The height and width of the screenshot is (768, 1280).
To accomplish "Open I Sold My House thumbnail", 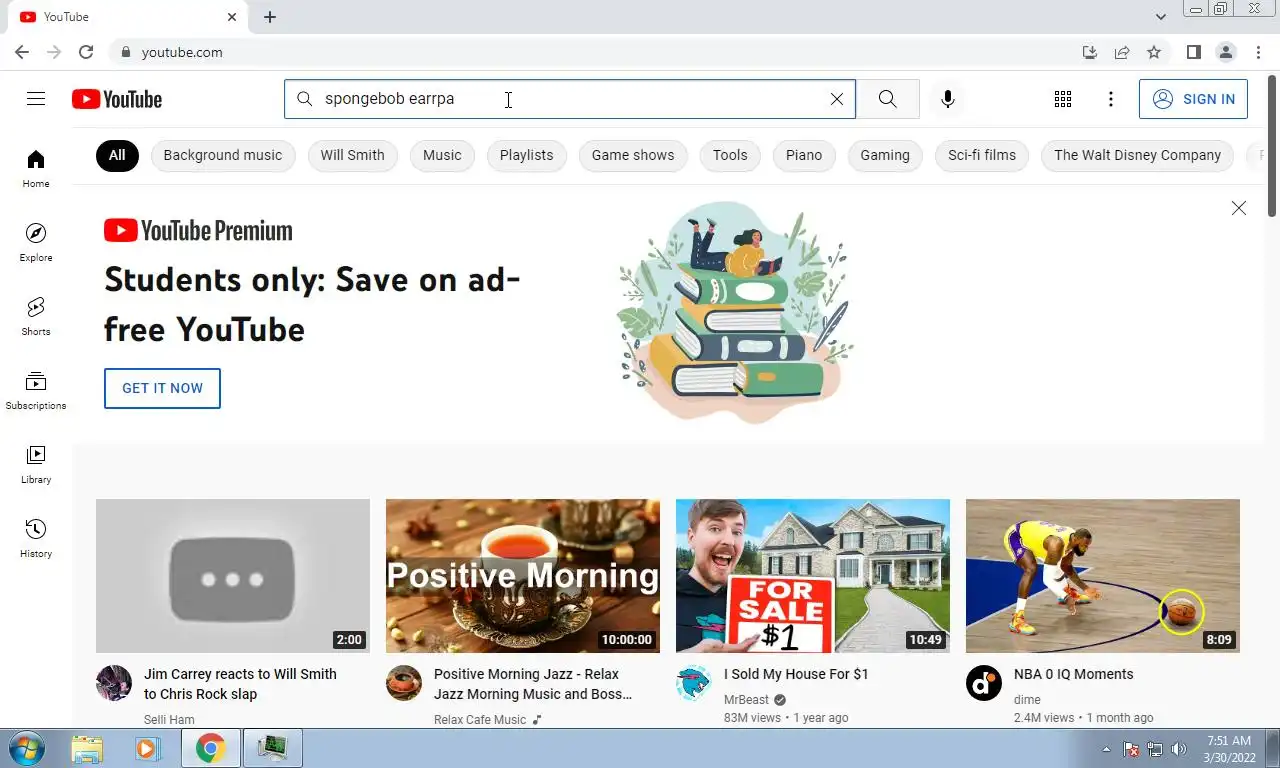I will click(x=813, y=576).
